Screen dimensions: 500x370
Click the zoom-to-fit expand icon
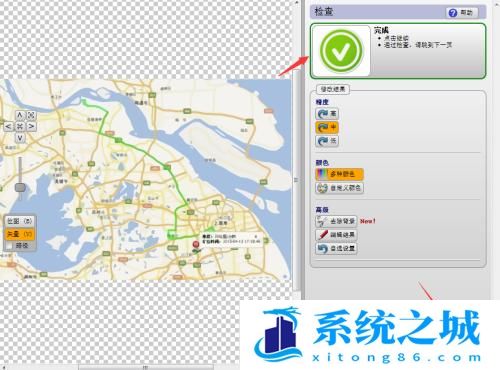[x=31, y=115]
